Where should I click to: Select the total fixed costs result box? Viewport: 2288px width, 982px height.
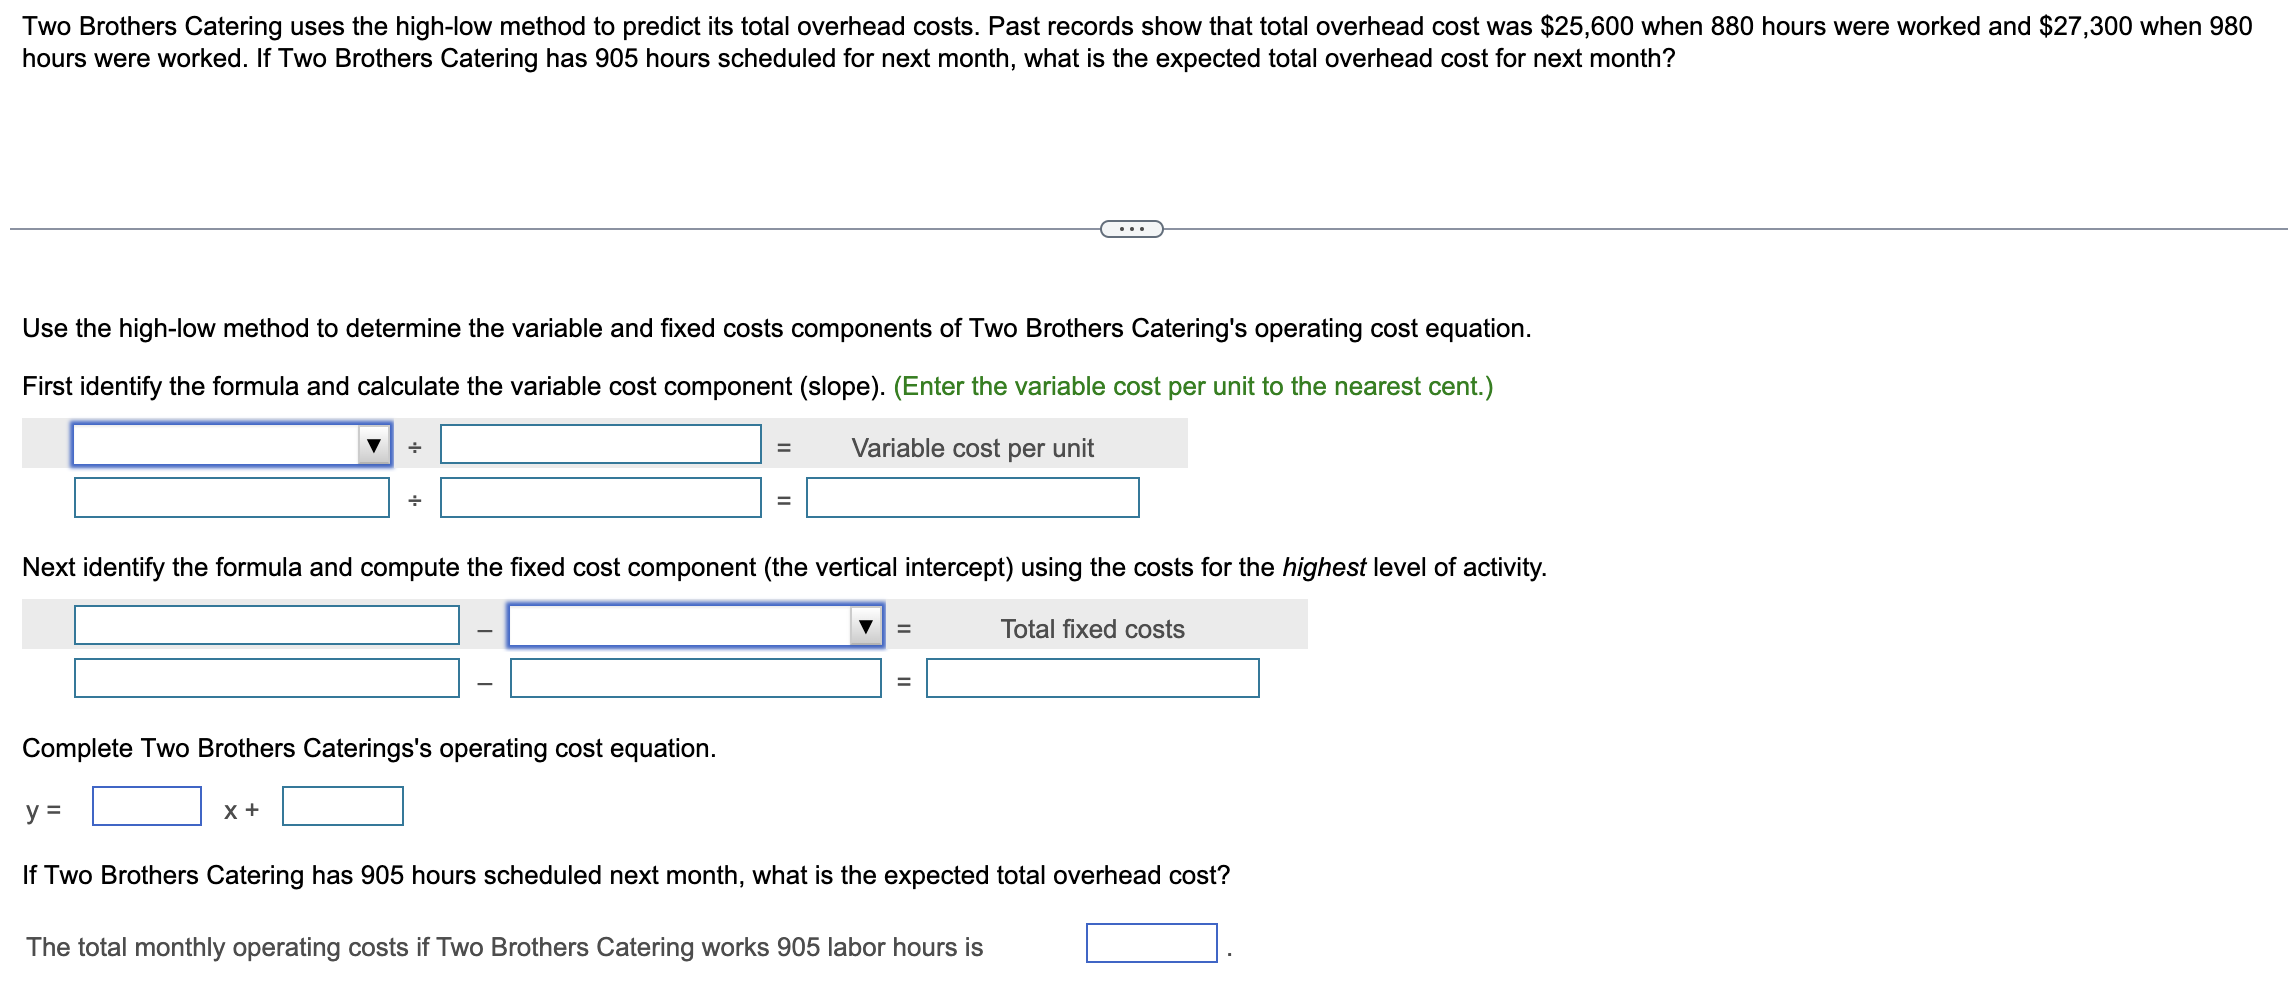click(x=1090, y=680)
